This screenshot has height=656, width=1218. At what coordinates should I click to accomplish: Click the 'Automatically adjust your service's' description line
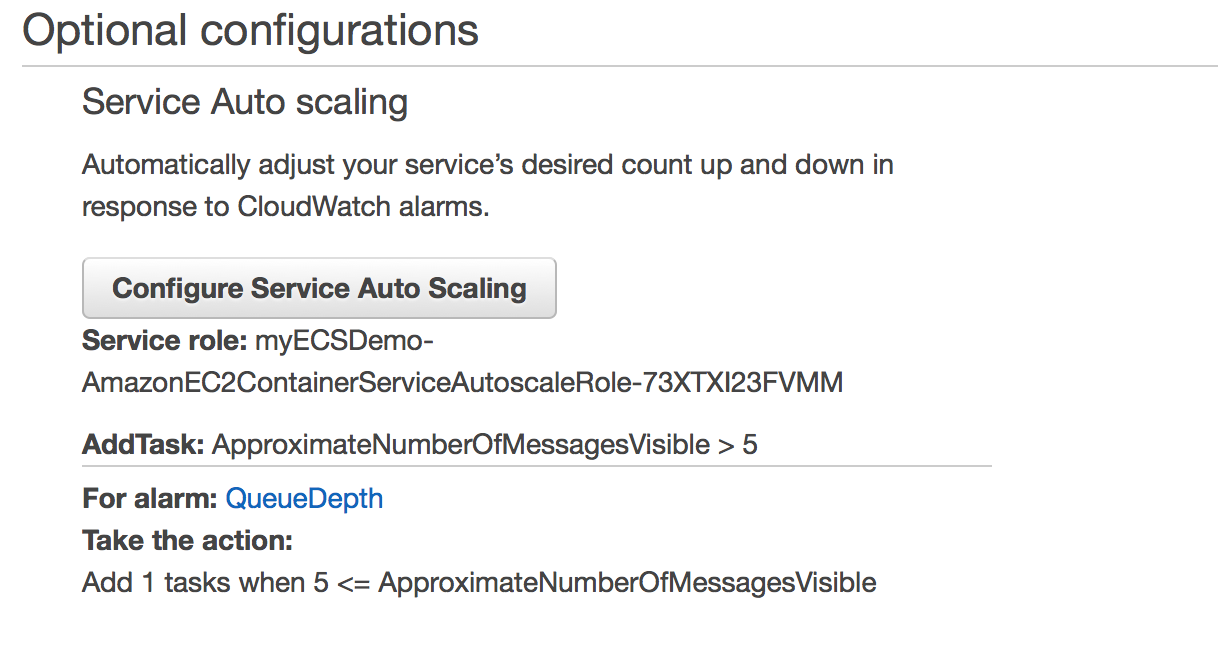point(488,165)
